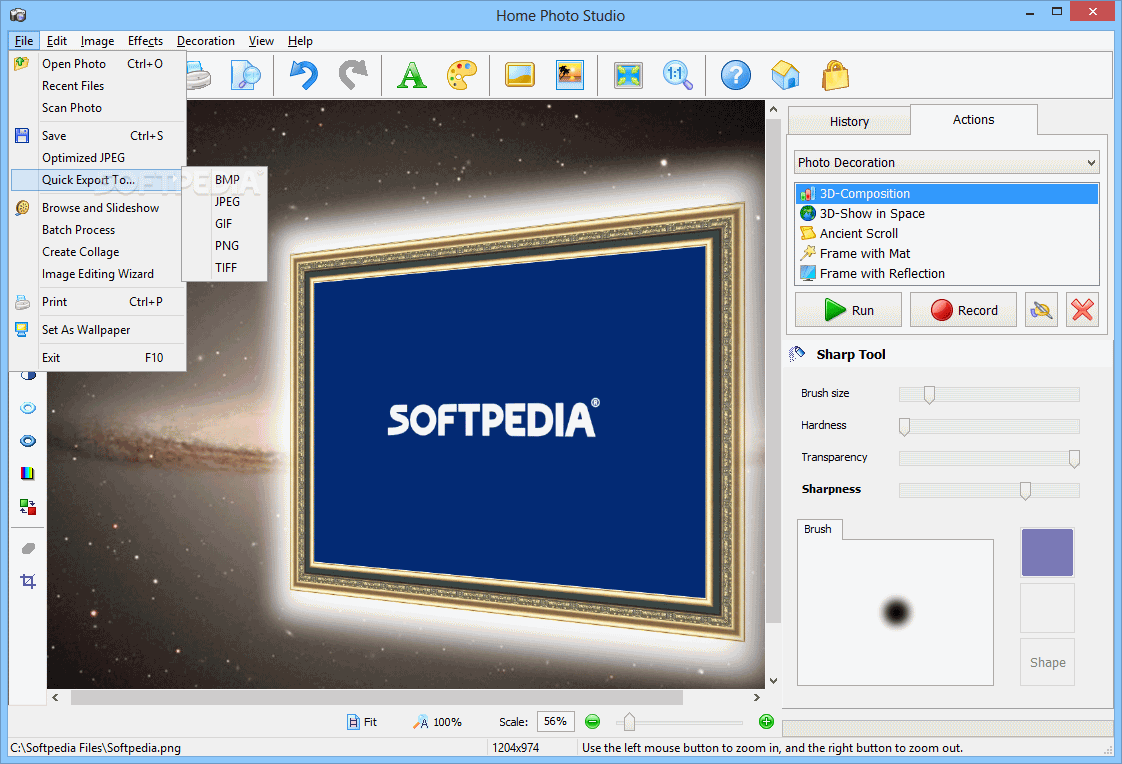
Task: Click the light blue ring tool icon
Action: [28, 408]
